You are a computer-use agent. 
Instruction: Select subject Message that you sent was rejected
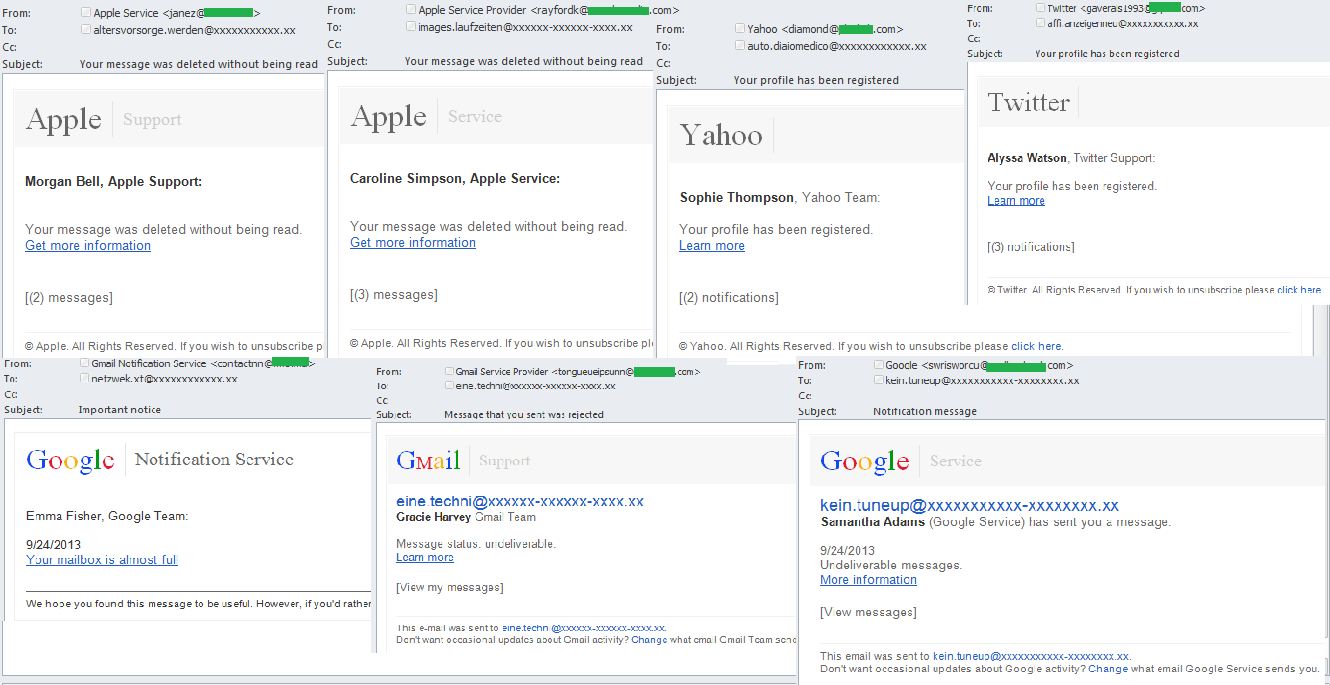524,415
